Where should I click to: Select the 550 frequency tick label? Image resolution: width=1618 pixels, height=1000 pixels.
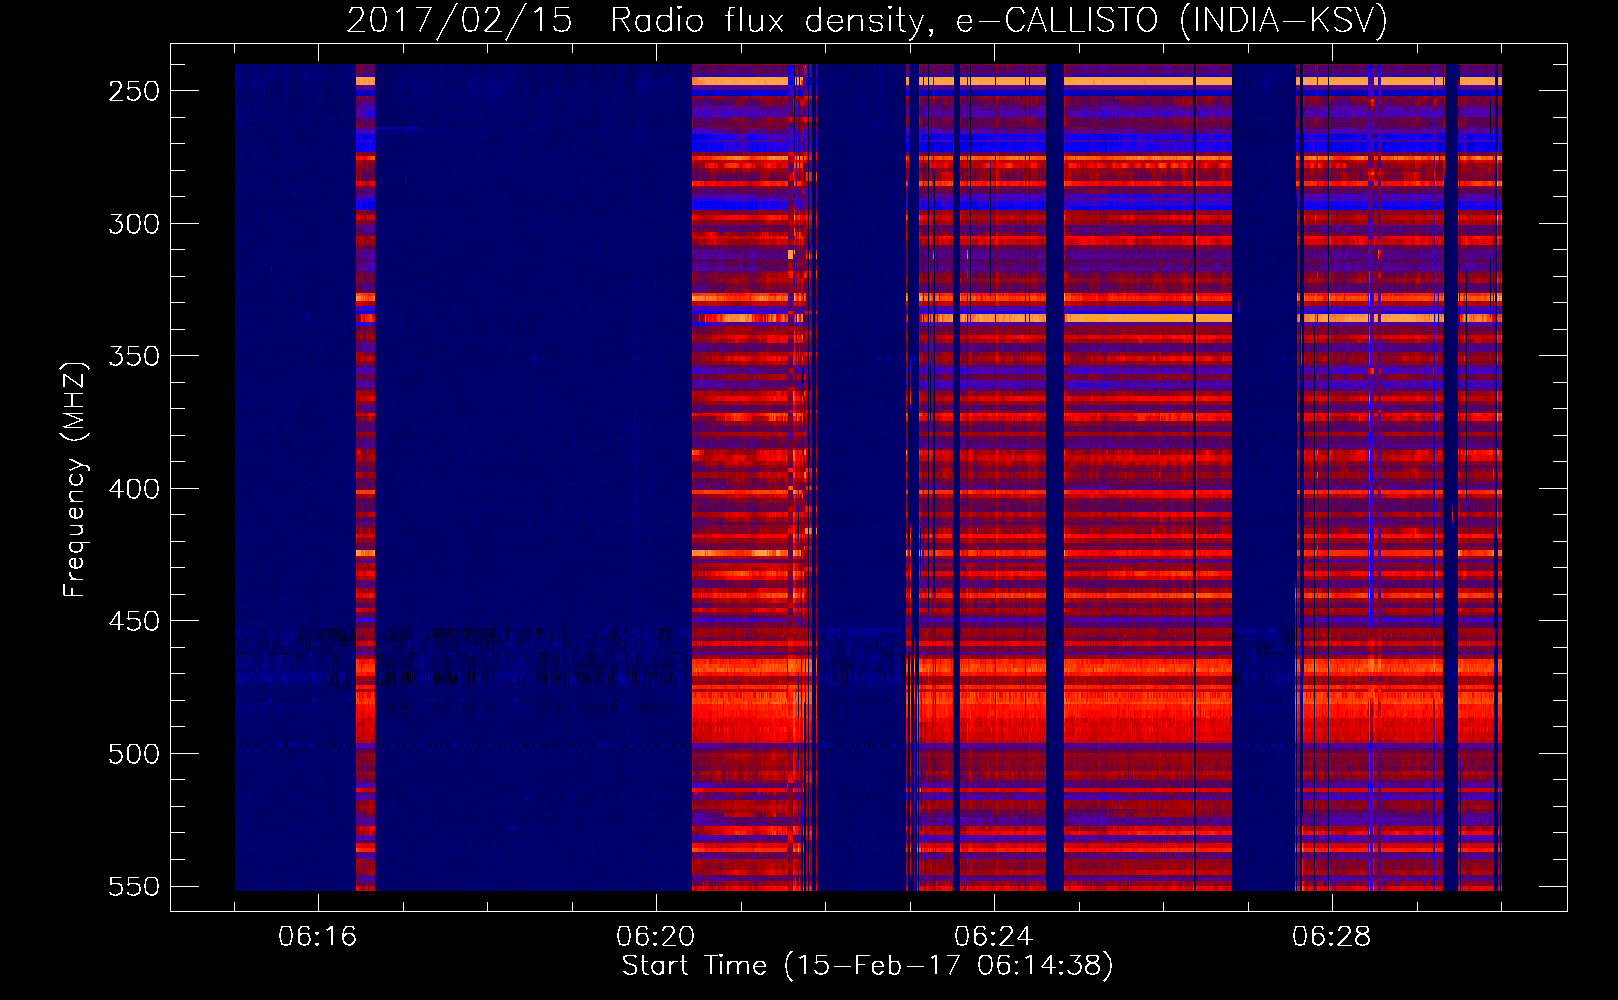pyautogui.click(x=134, y=887)
